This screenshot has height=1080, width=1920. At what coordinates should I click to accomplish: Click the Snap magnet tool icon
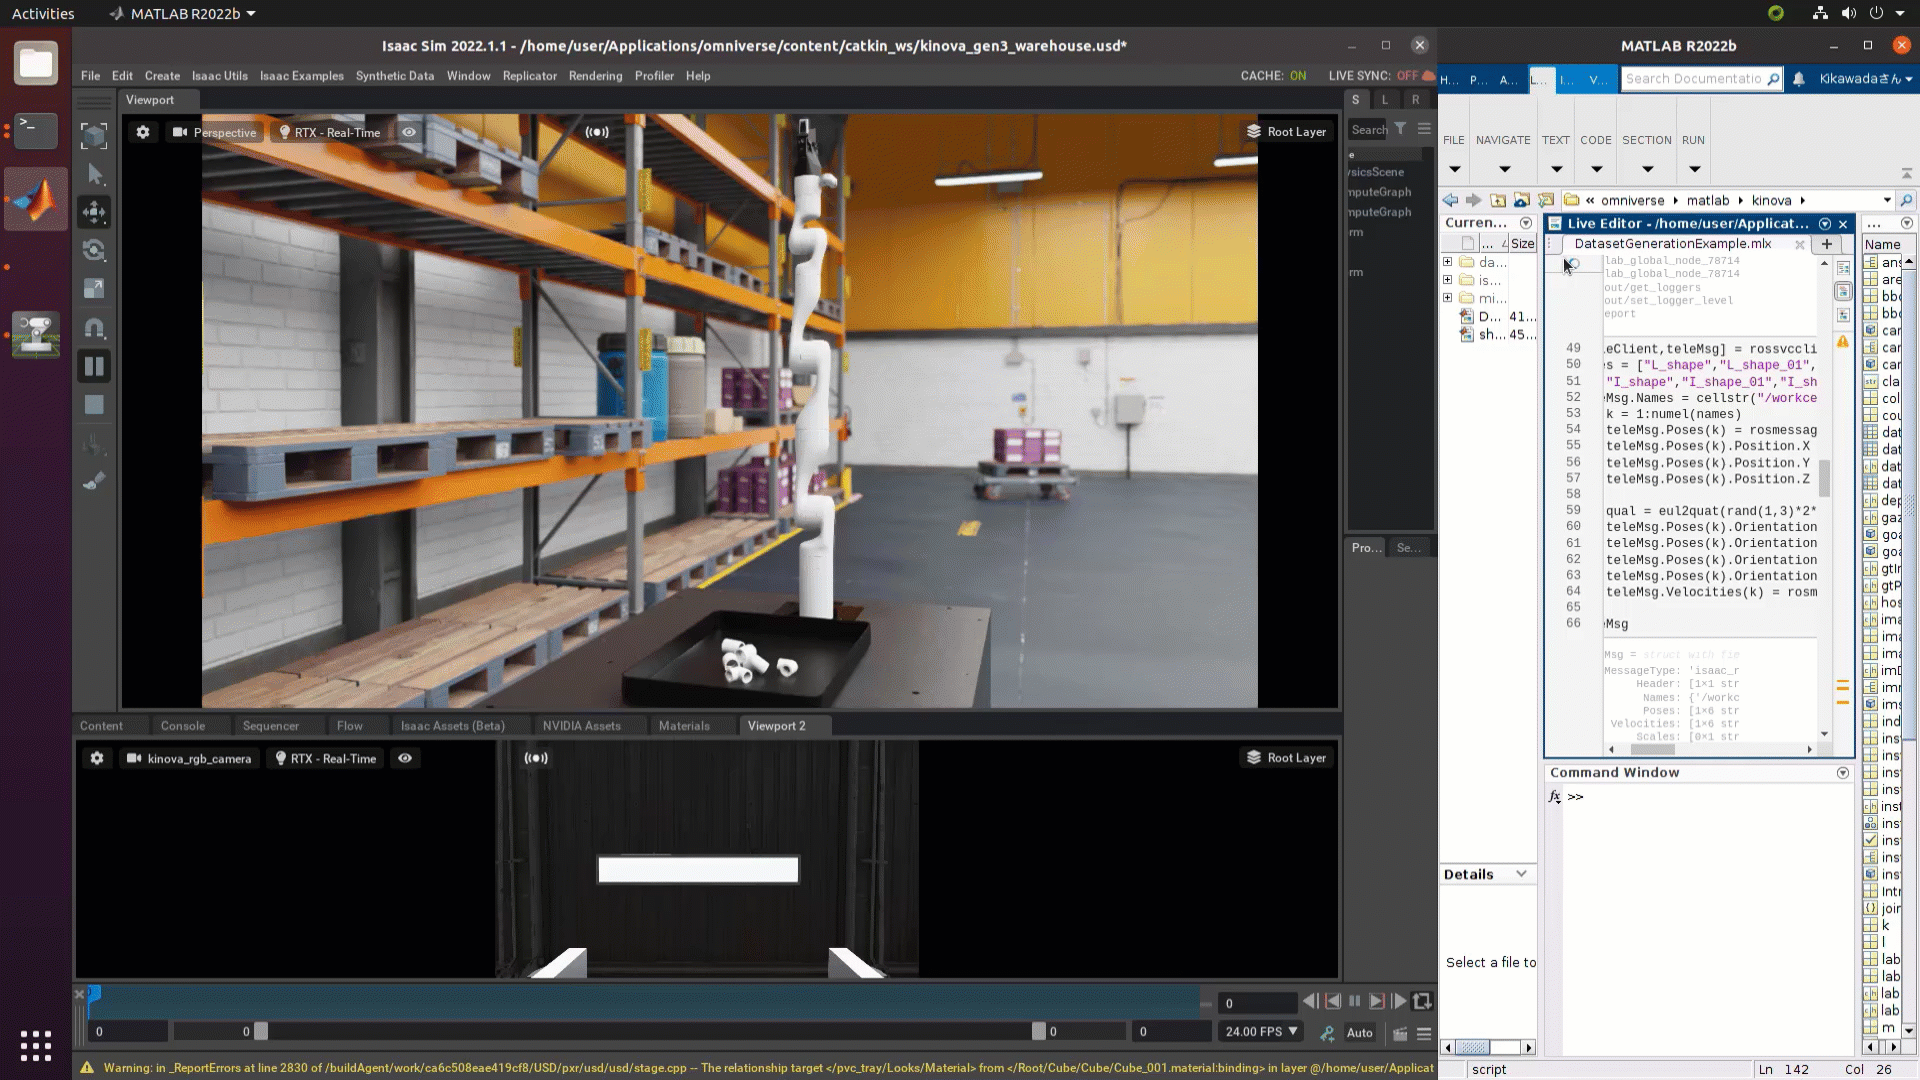click(94, 328)
